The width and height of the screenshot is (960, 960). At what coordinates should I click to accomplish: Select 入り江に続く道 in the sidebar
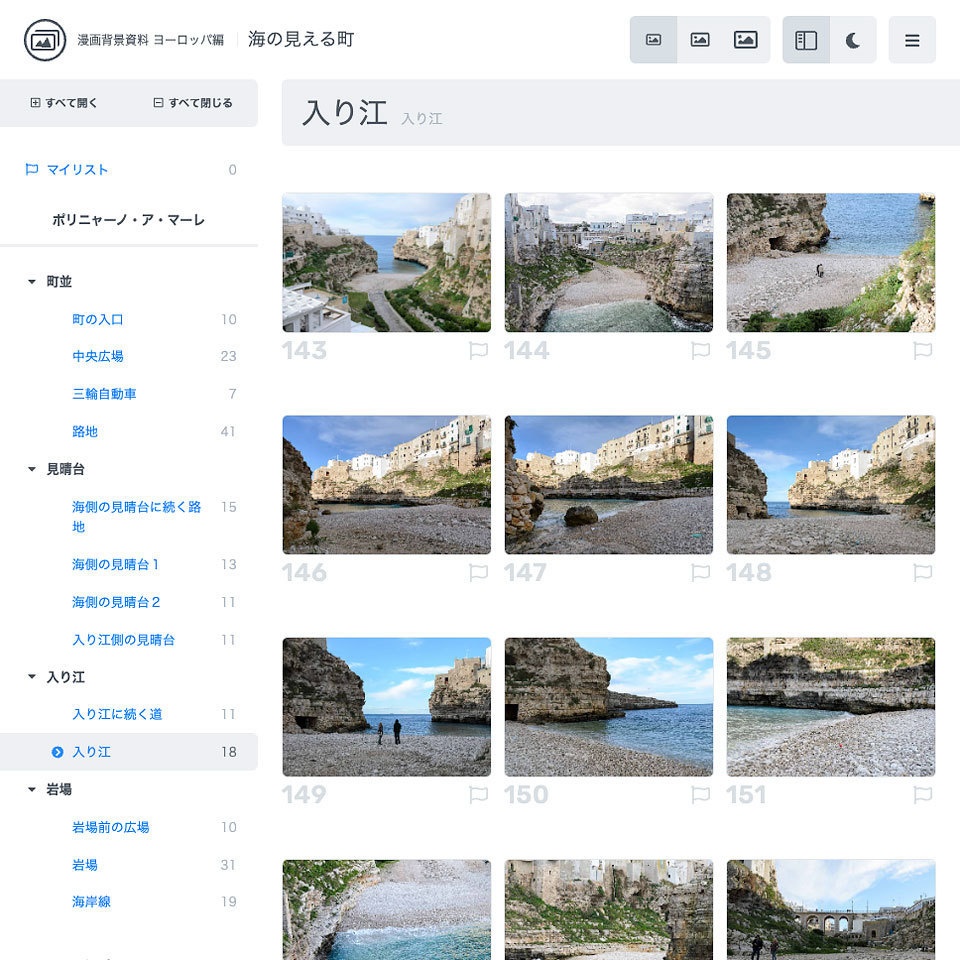point(113,714)
